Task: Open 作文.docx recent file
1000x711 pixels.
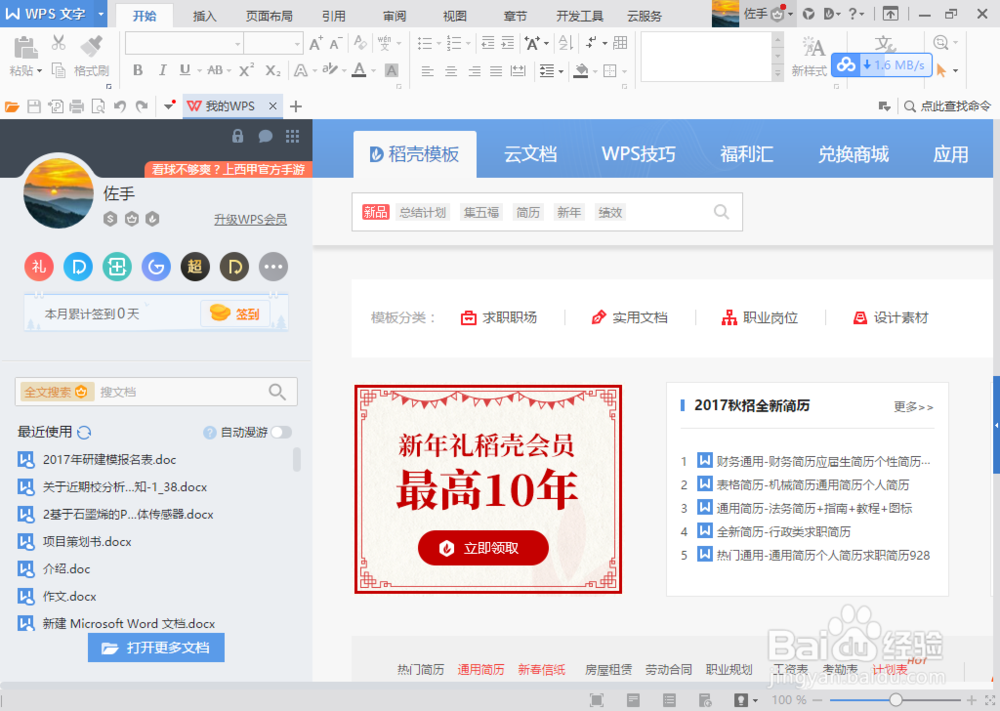Action: [57, 596]
